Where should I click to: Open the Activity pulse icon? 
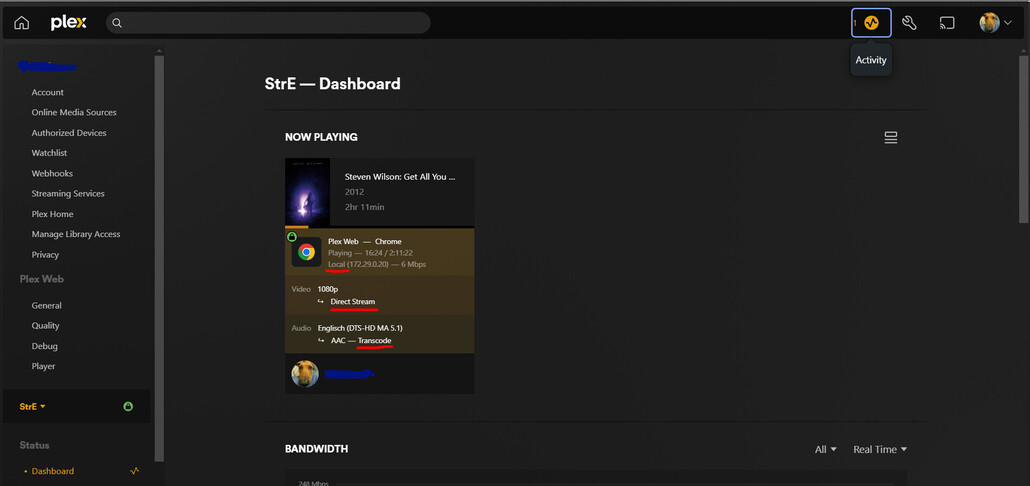click(x=871, y=23)
